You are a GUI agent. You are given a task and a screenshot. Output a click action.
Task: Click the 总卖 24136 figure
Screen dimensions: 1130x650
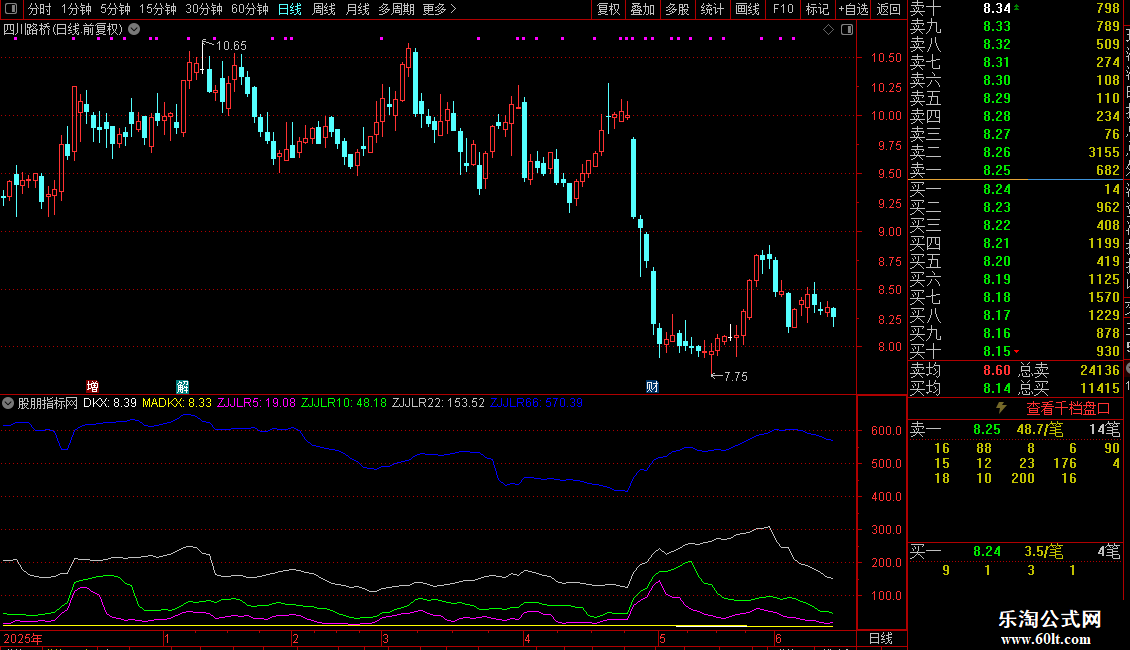tap(1100, 370)
